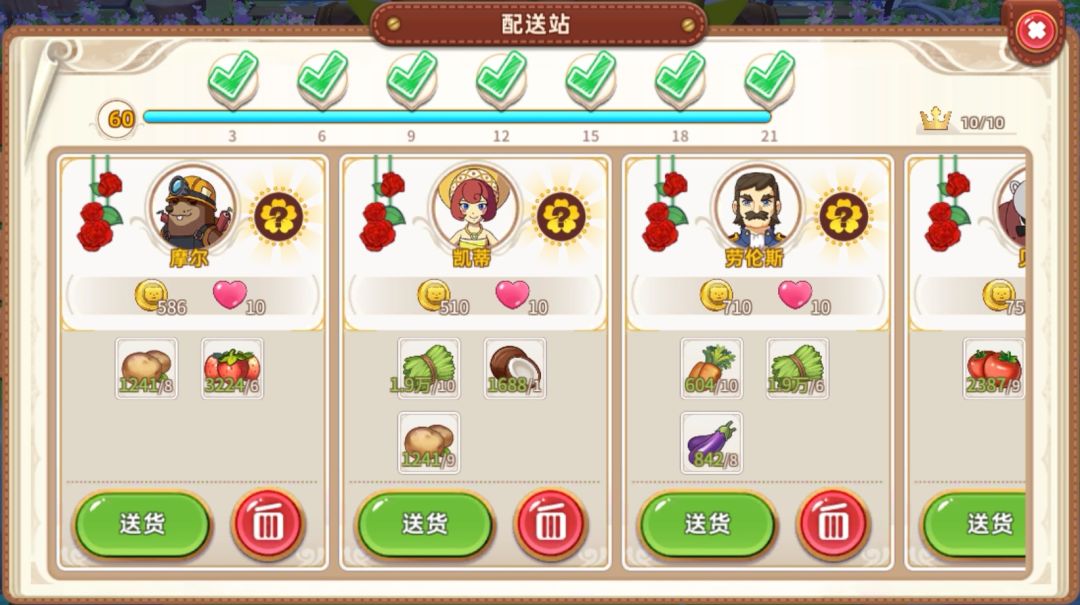
Task: Click the blue delivery progress bar
Action: click(457, 117)
